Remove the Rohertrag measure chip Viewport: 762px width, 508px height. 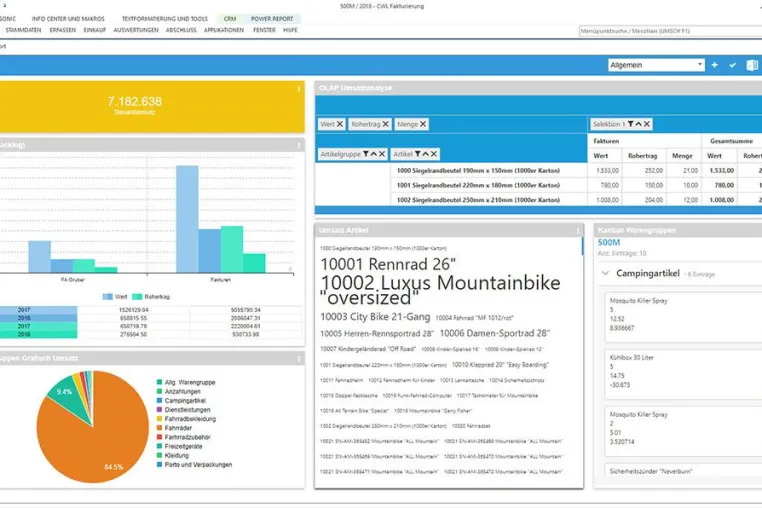pyautogui.click(x=385, y=124)
